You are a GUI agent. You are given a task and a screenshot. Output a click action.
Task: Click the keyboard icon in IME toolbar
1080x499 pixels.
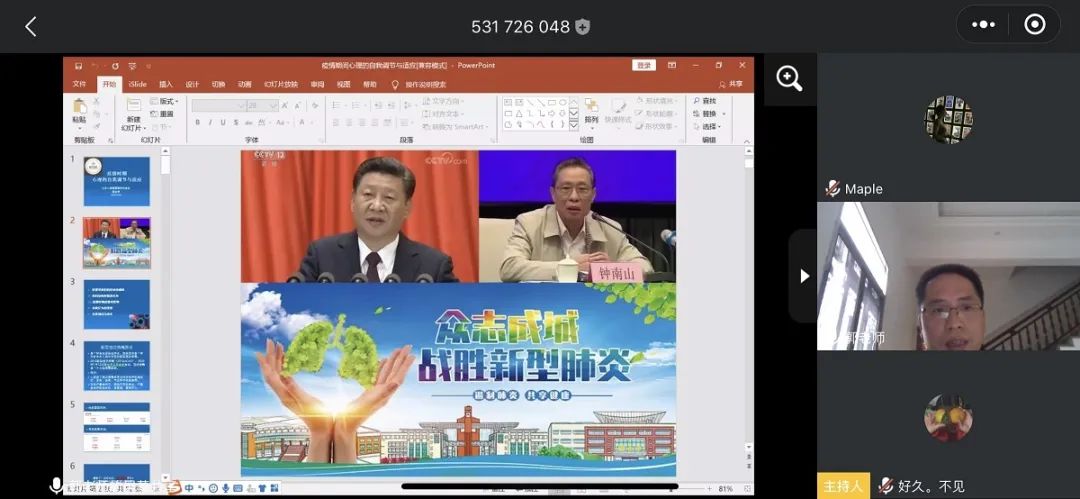[238, 488]
